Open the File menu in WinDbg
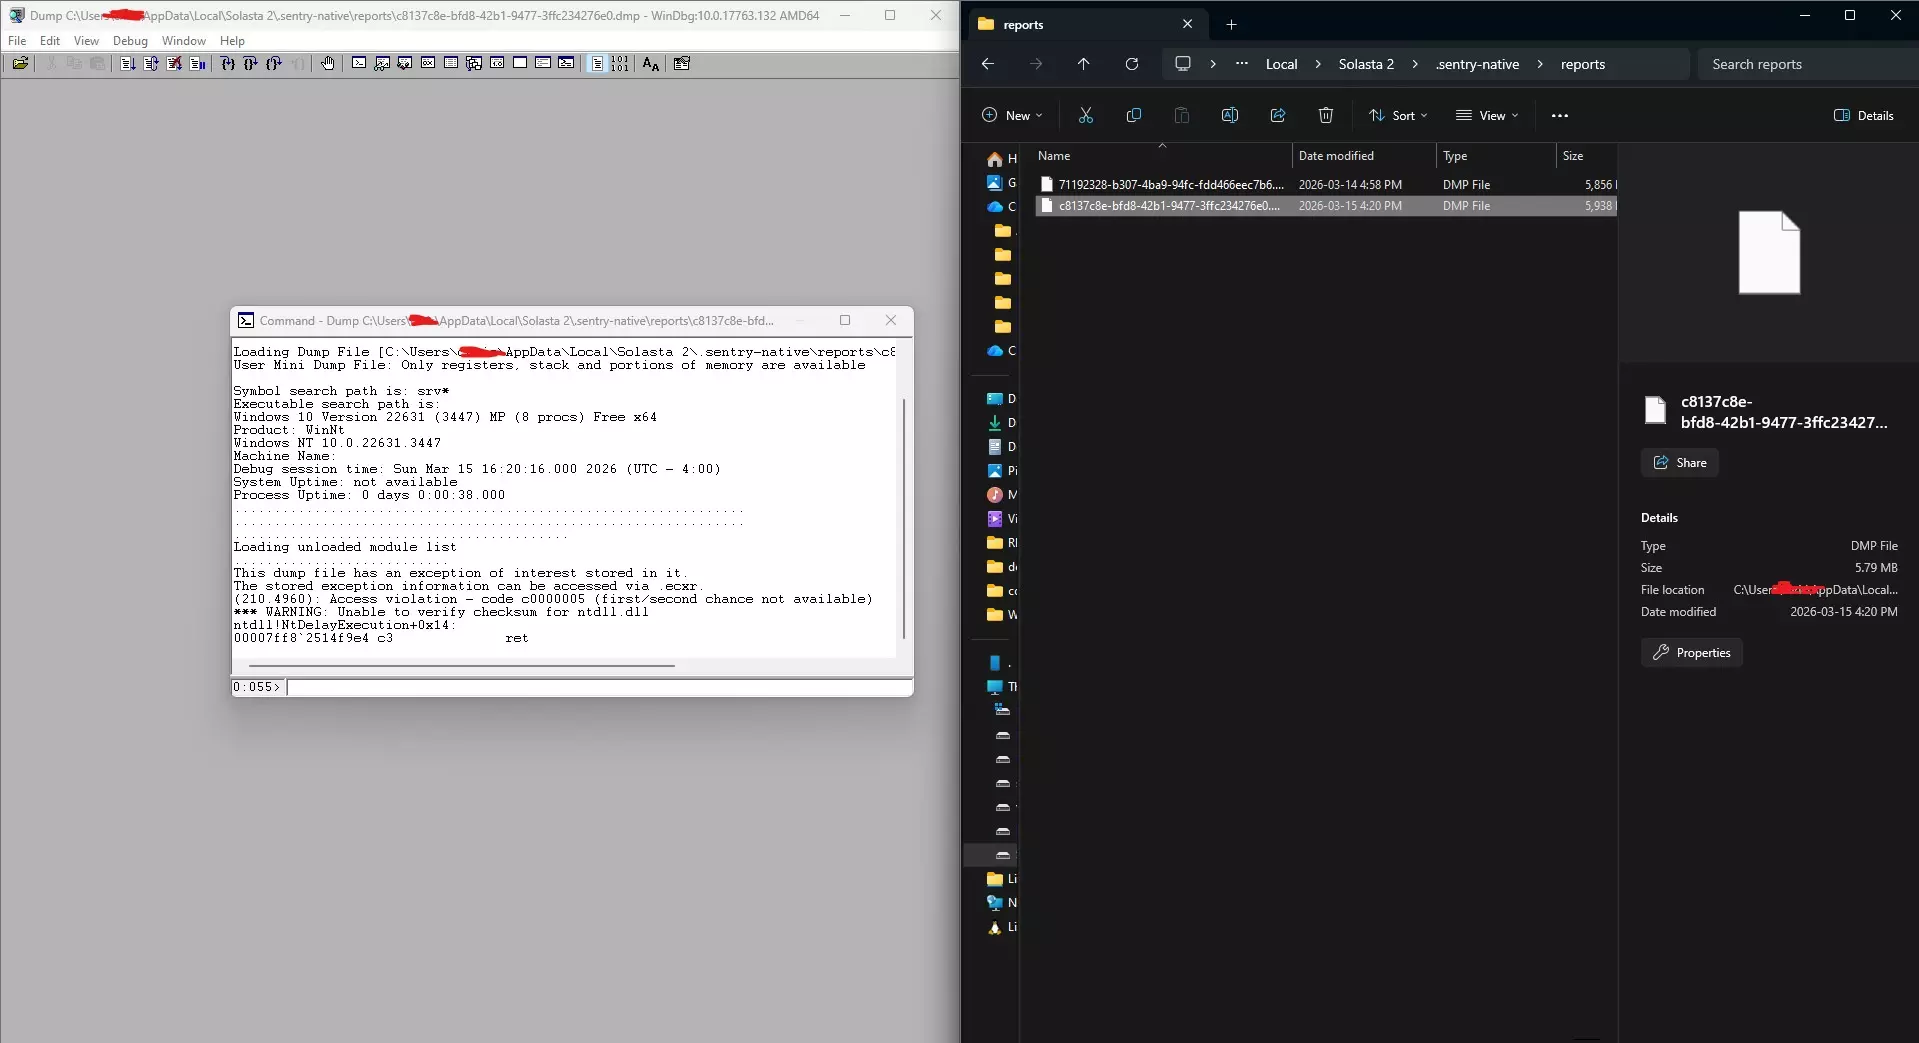The image size is (1919, 1043). pyautogui.click(x=17, y=41)
